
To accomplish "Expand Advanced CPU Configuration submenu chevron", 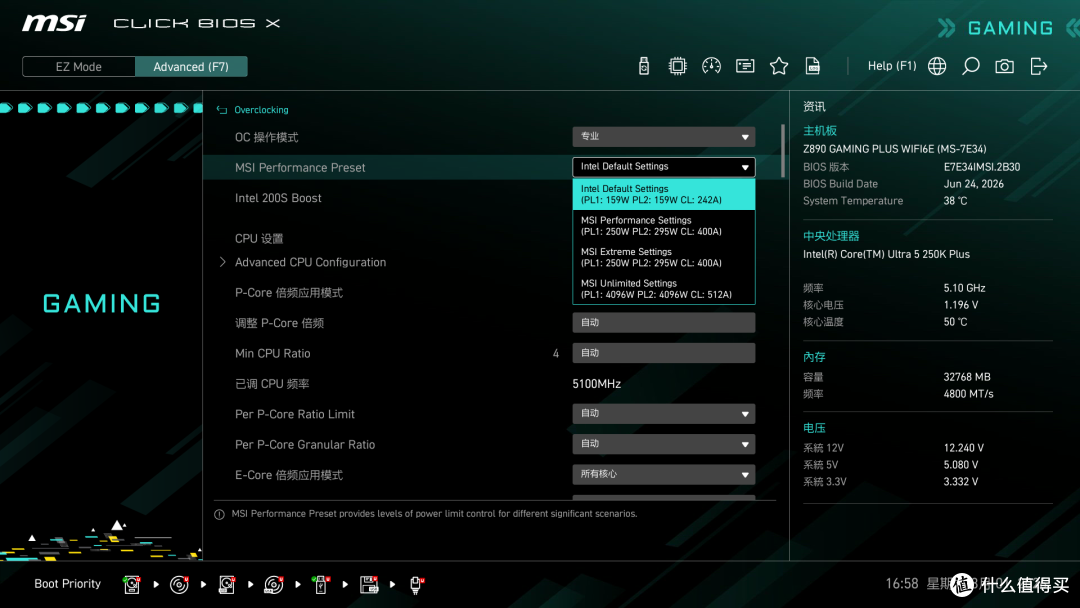I will click(222, 262).
